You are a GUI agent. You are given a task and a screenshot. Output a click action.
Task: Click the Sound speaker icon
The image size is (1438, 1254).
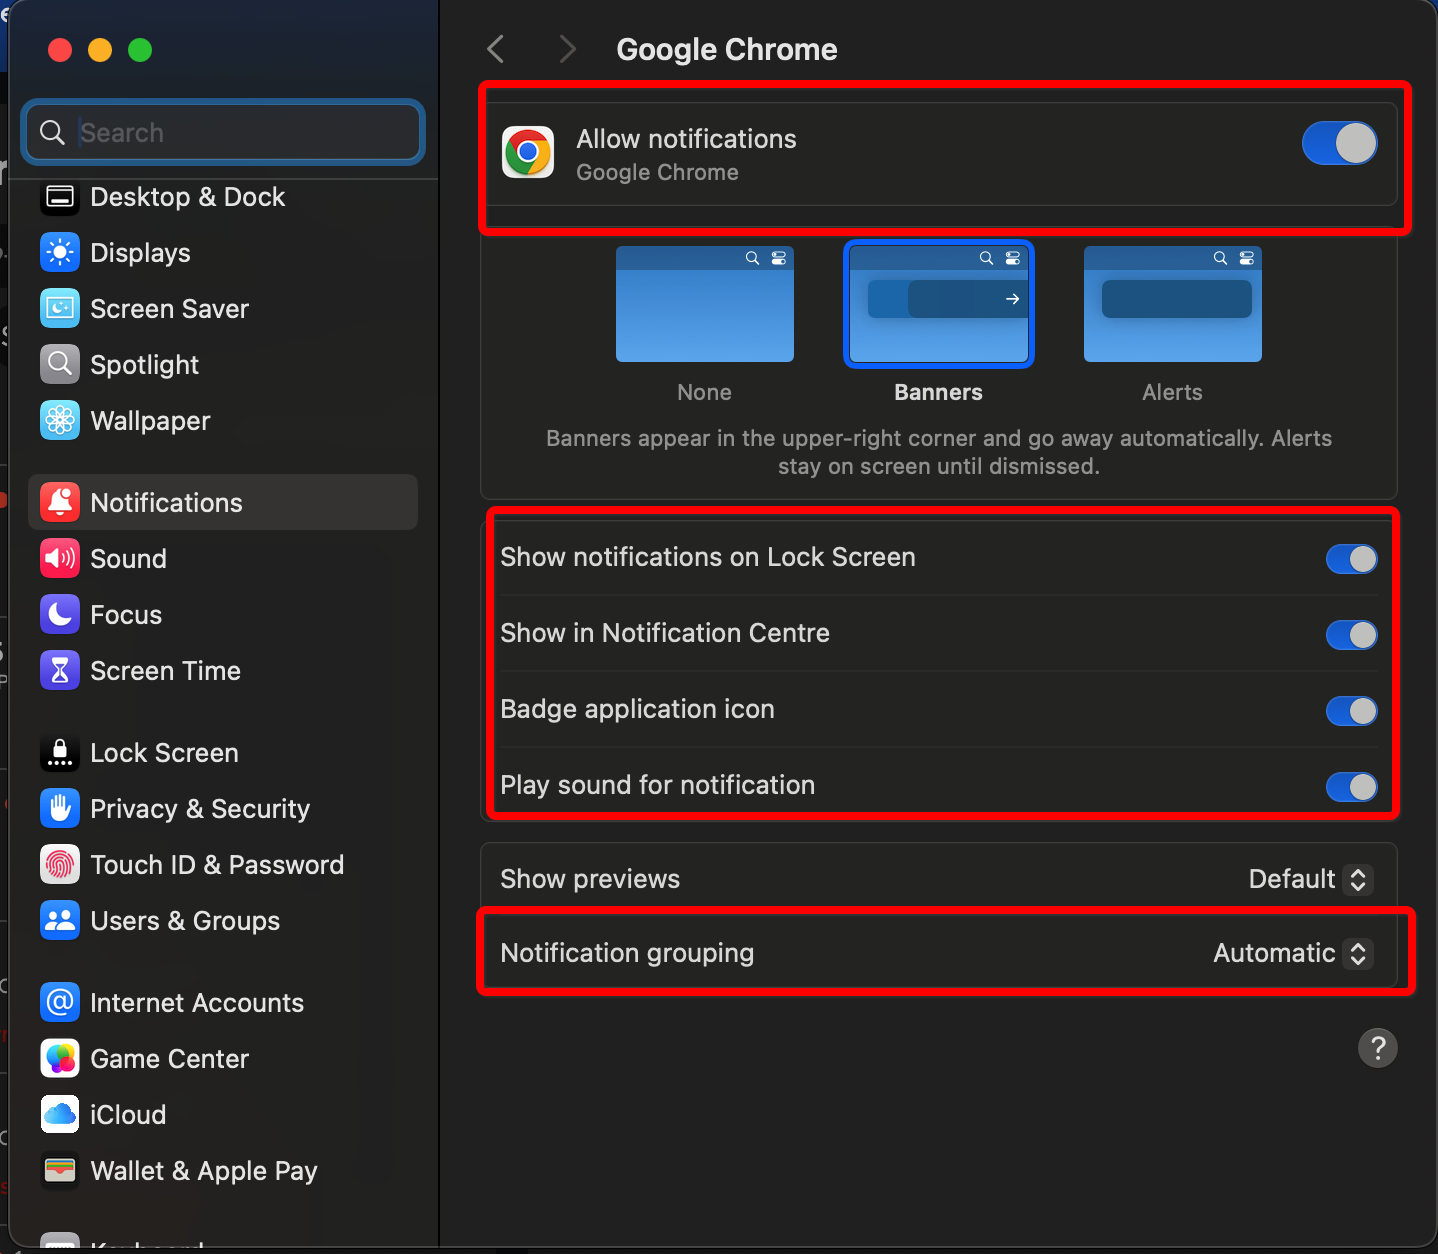click(60, 559)
